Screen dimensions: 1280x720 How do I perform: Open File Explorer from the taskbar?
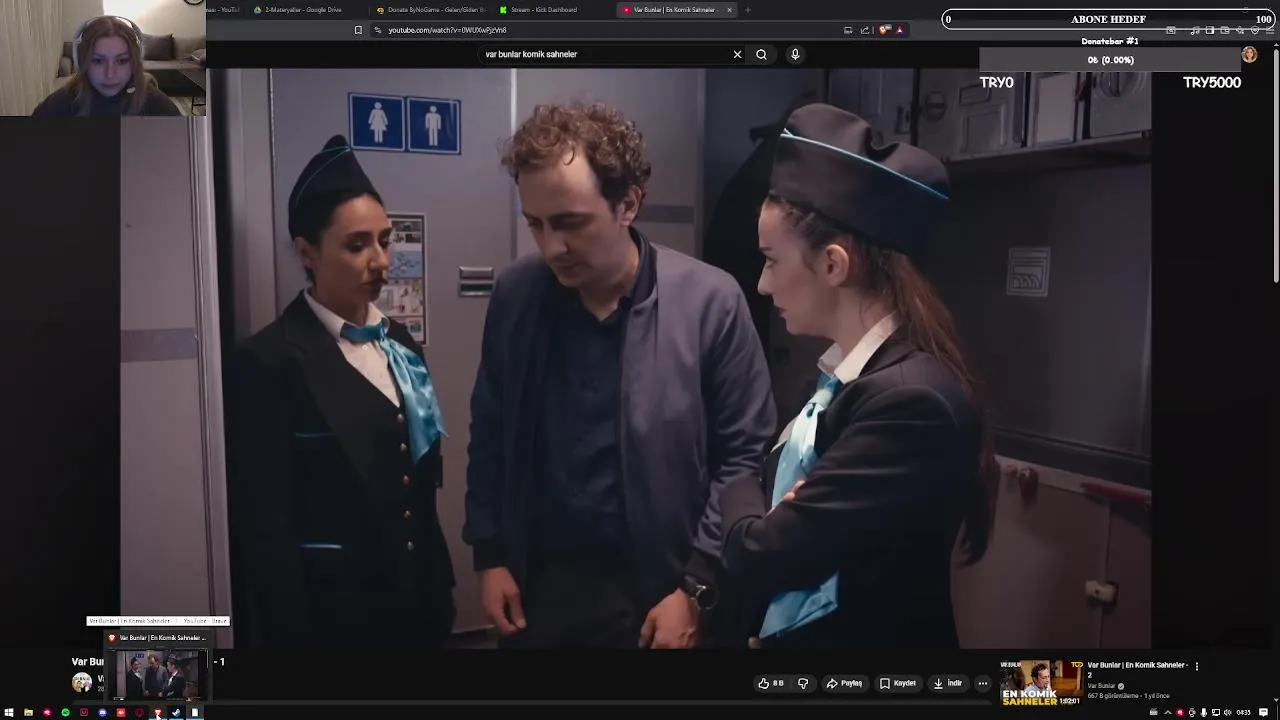[x=28, y=713]
